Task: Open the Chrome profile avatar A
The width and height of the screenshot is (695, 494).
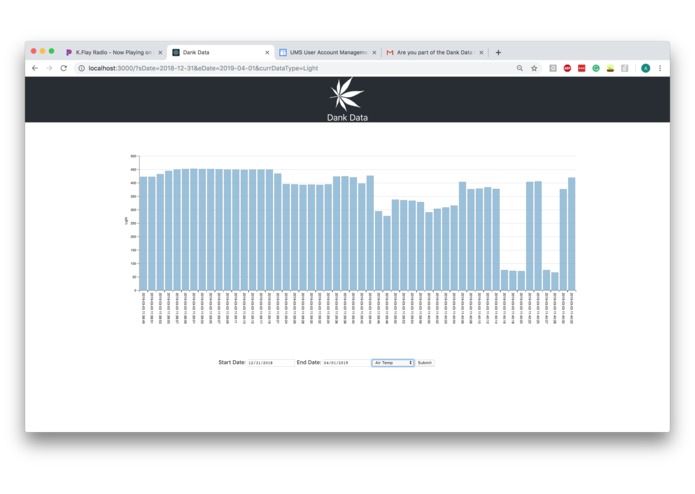Action: pyautogui.click(x=646, y=68)
